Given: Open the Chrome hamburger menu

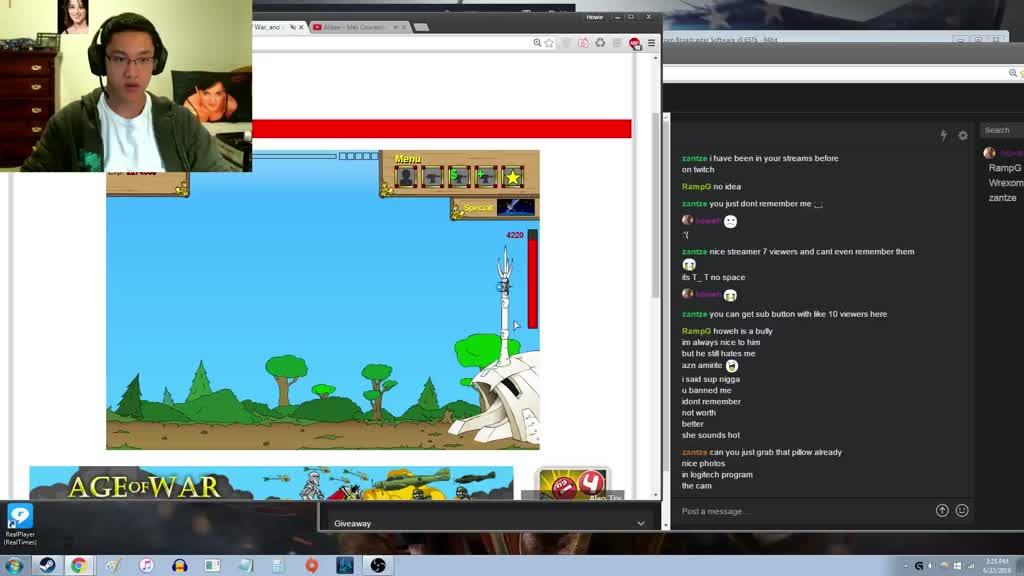Looking at the screenshot, I should 651,43.
